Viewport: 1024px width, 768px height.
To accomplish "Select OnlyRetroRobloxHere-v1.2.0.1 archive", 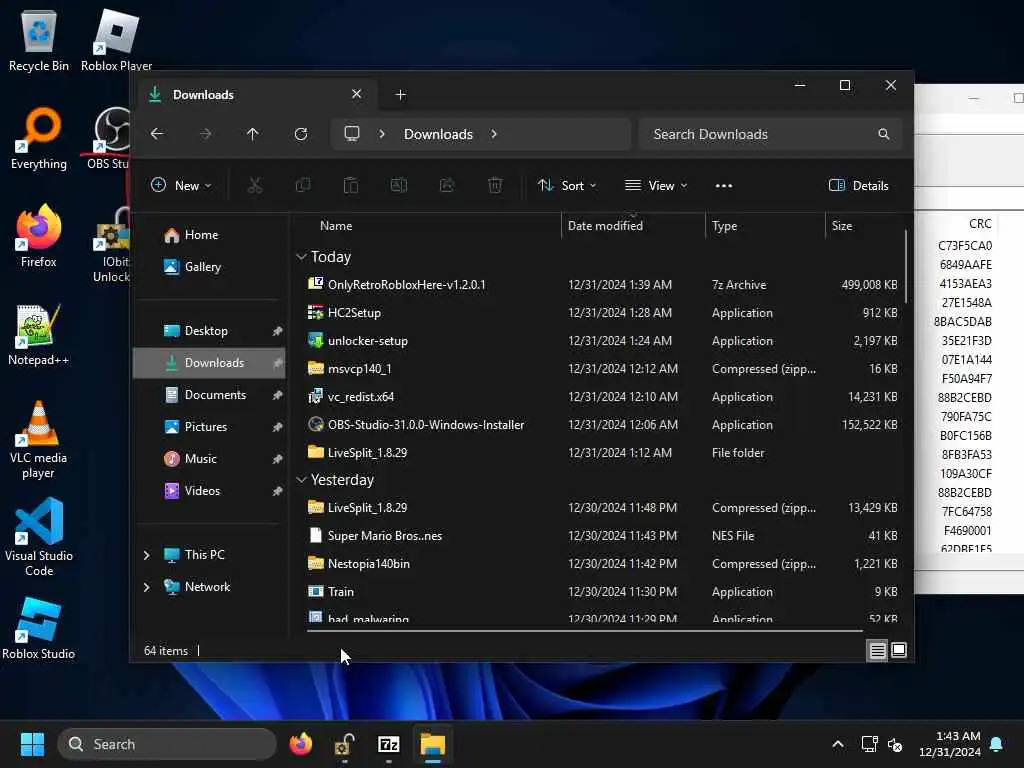I will pos(406,285).
